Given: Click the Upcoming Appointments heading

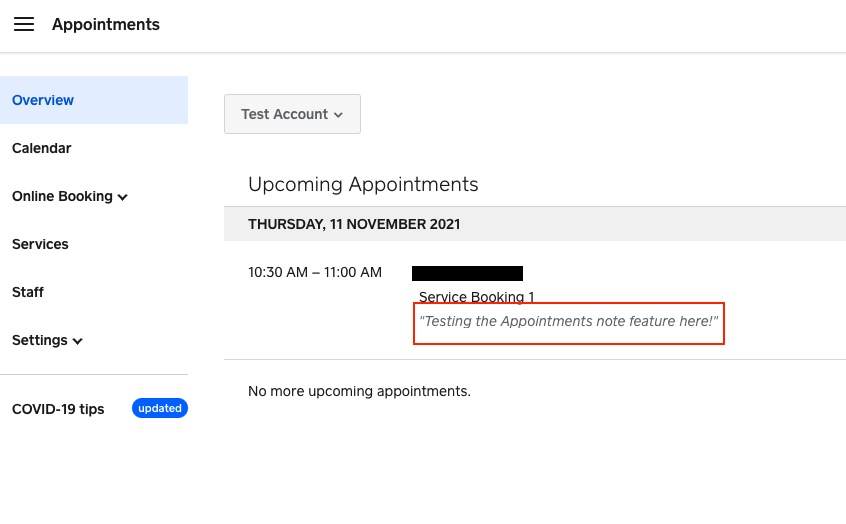Looking at the screenshot, I should [363, 184].
